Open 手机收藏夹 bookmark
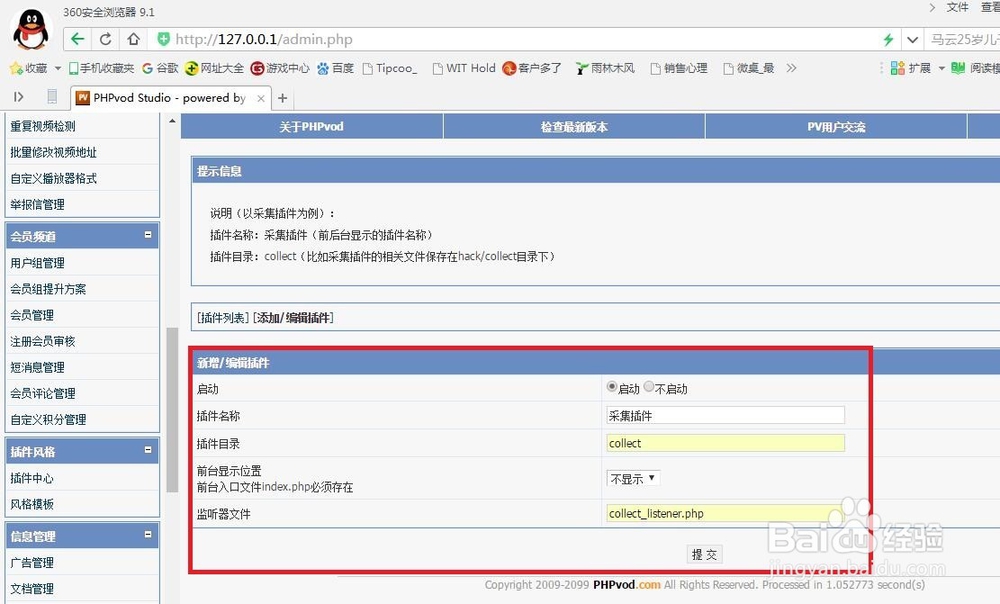 tap(101, 68)
